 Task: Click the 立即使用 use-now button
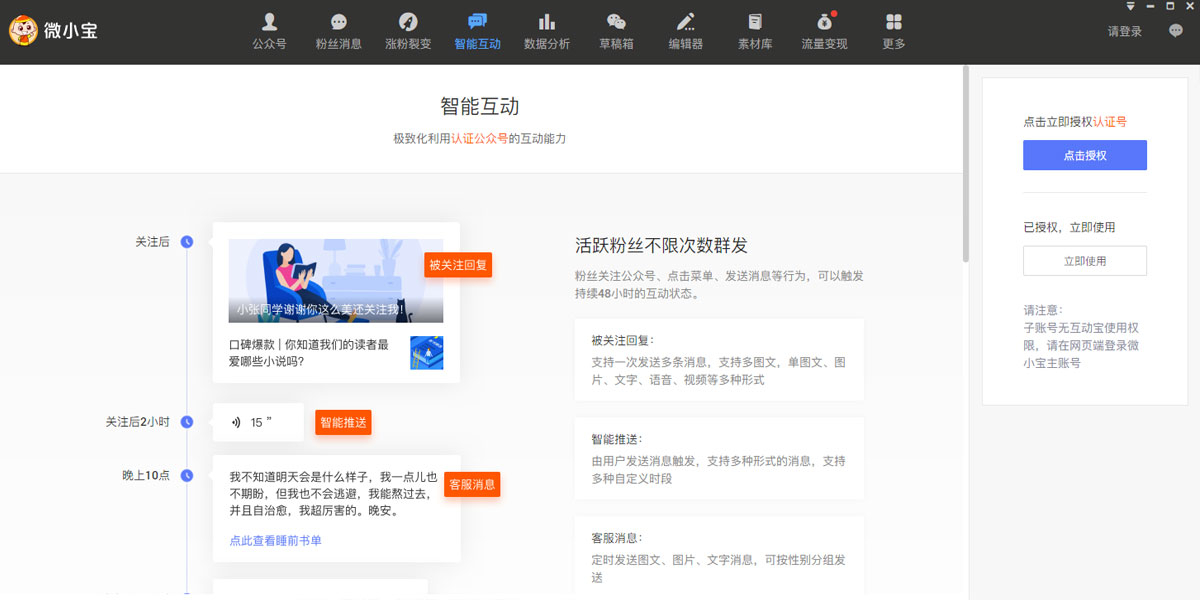tap(1084, 260)
